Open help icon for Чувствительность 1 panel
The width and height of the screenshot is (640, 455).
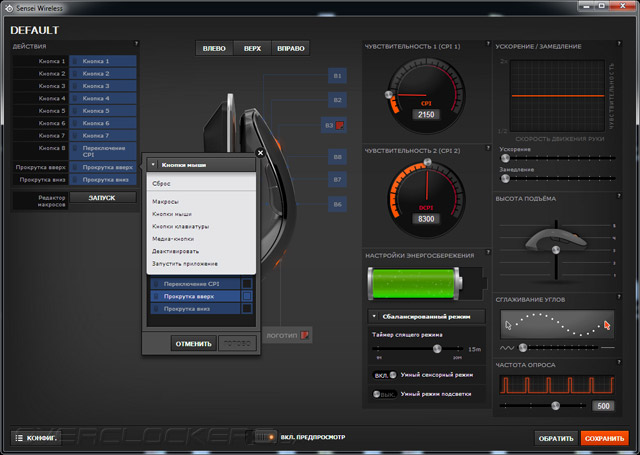click(486, 44)
